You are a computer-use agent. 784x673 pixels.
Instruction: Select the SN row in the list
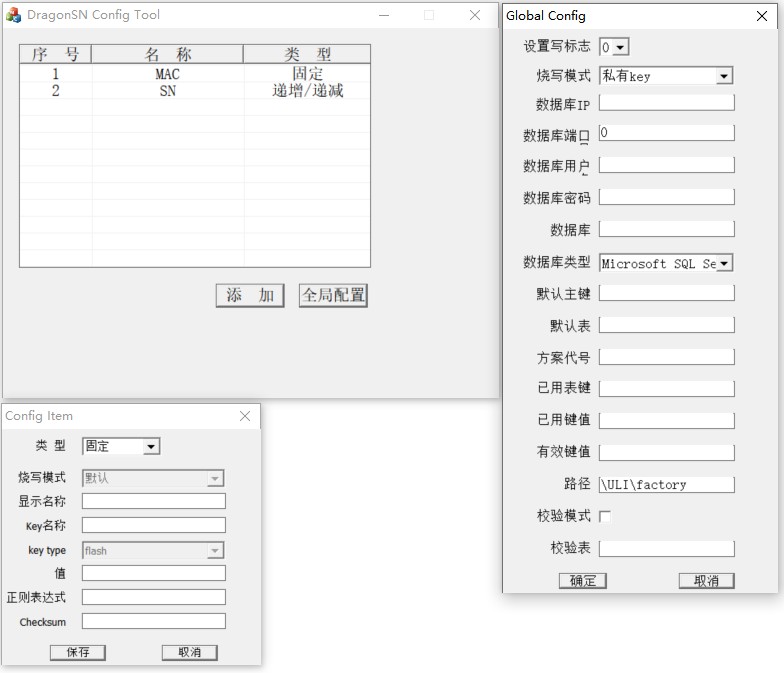point(195,91)
